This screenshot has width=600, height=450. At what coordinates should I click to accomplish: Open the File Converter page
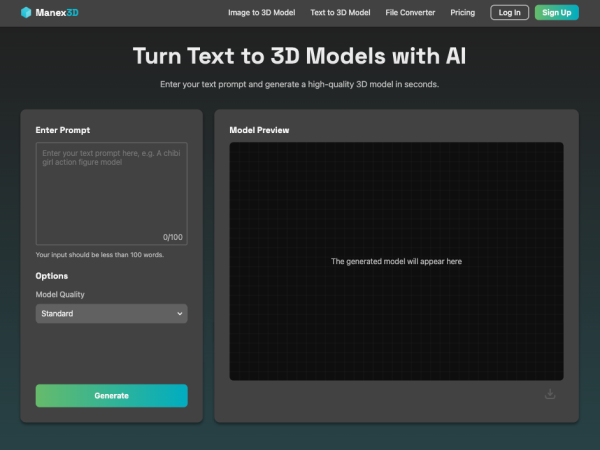coord(410,13)
